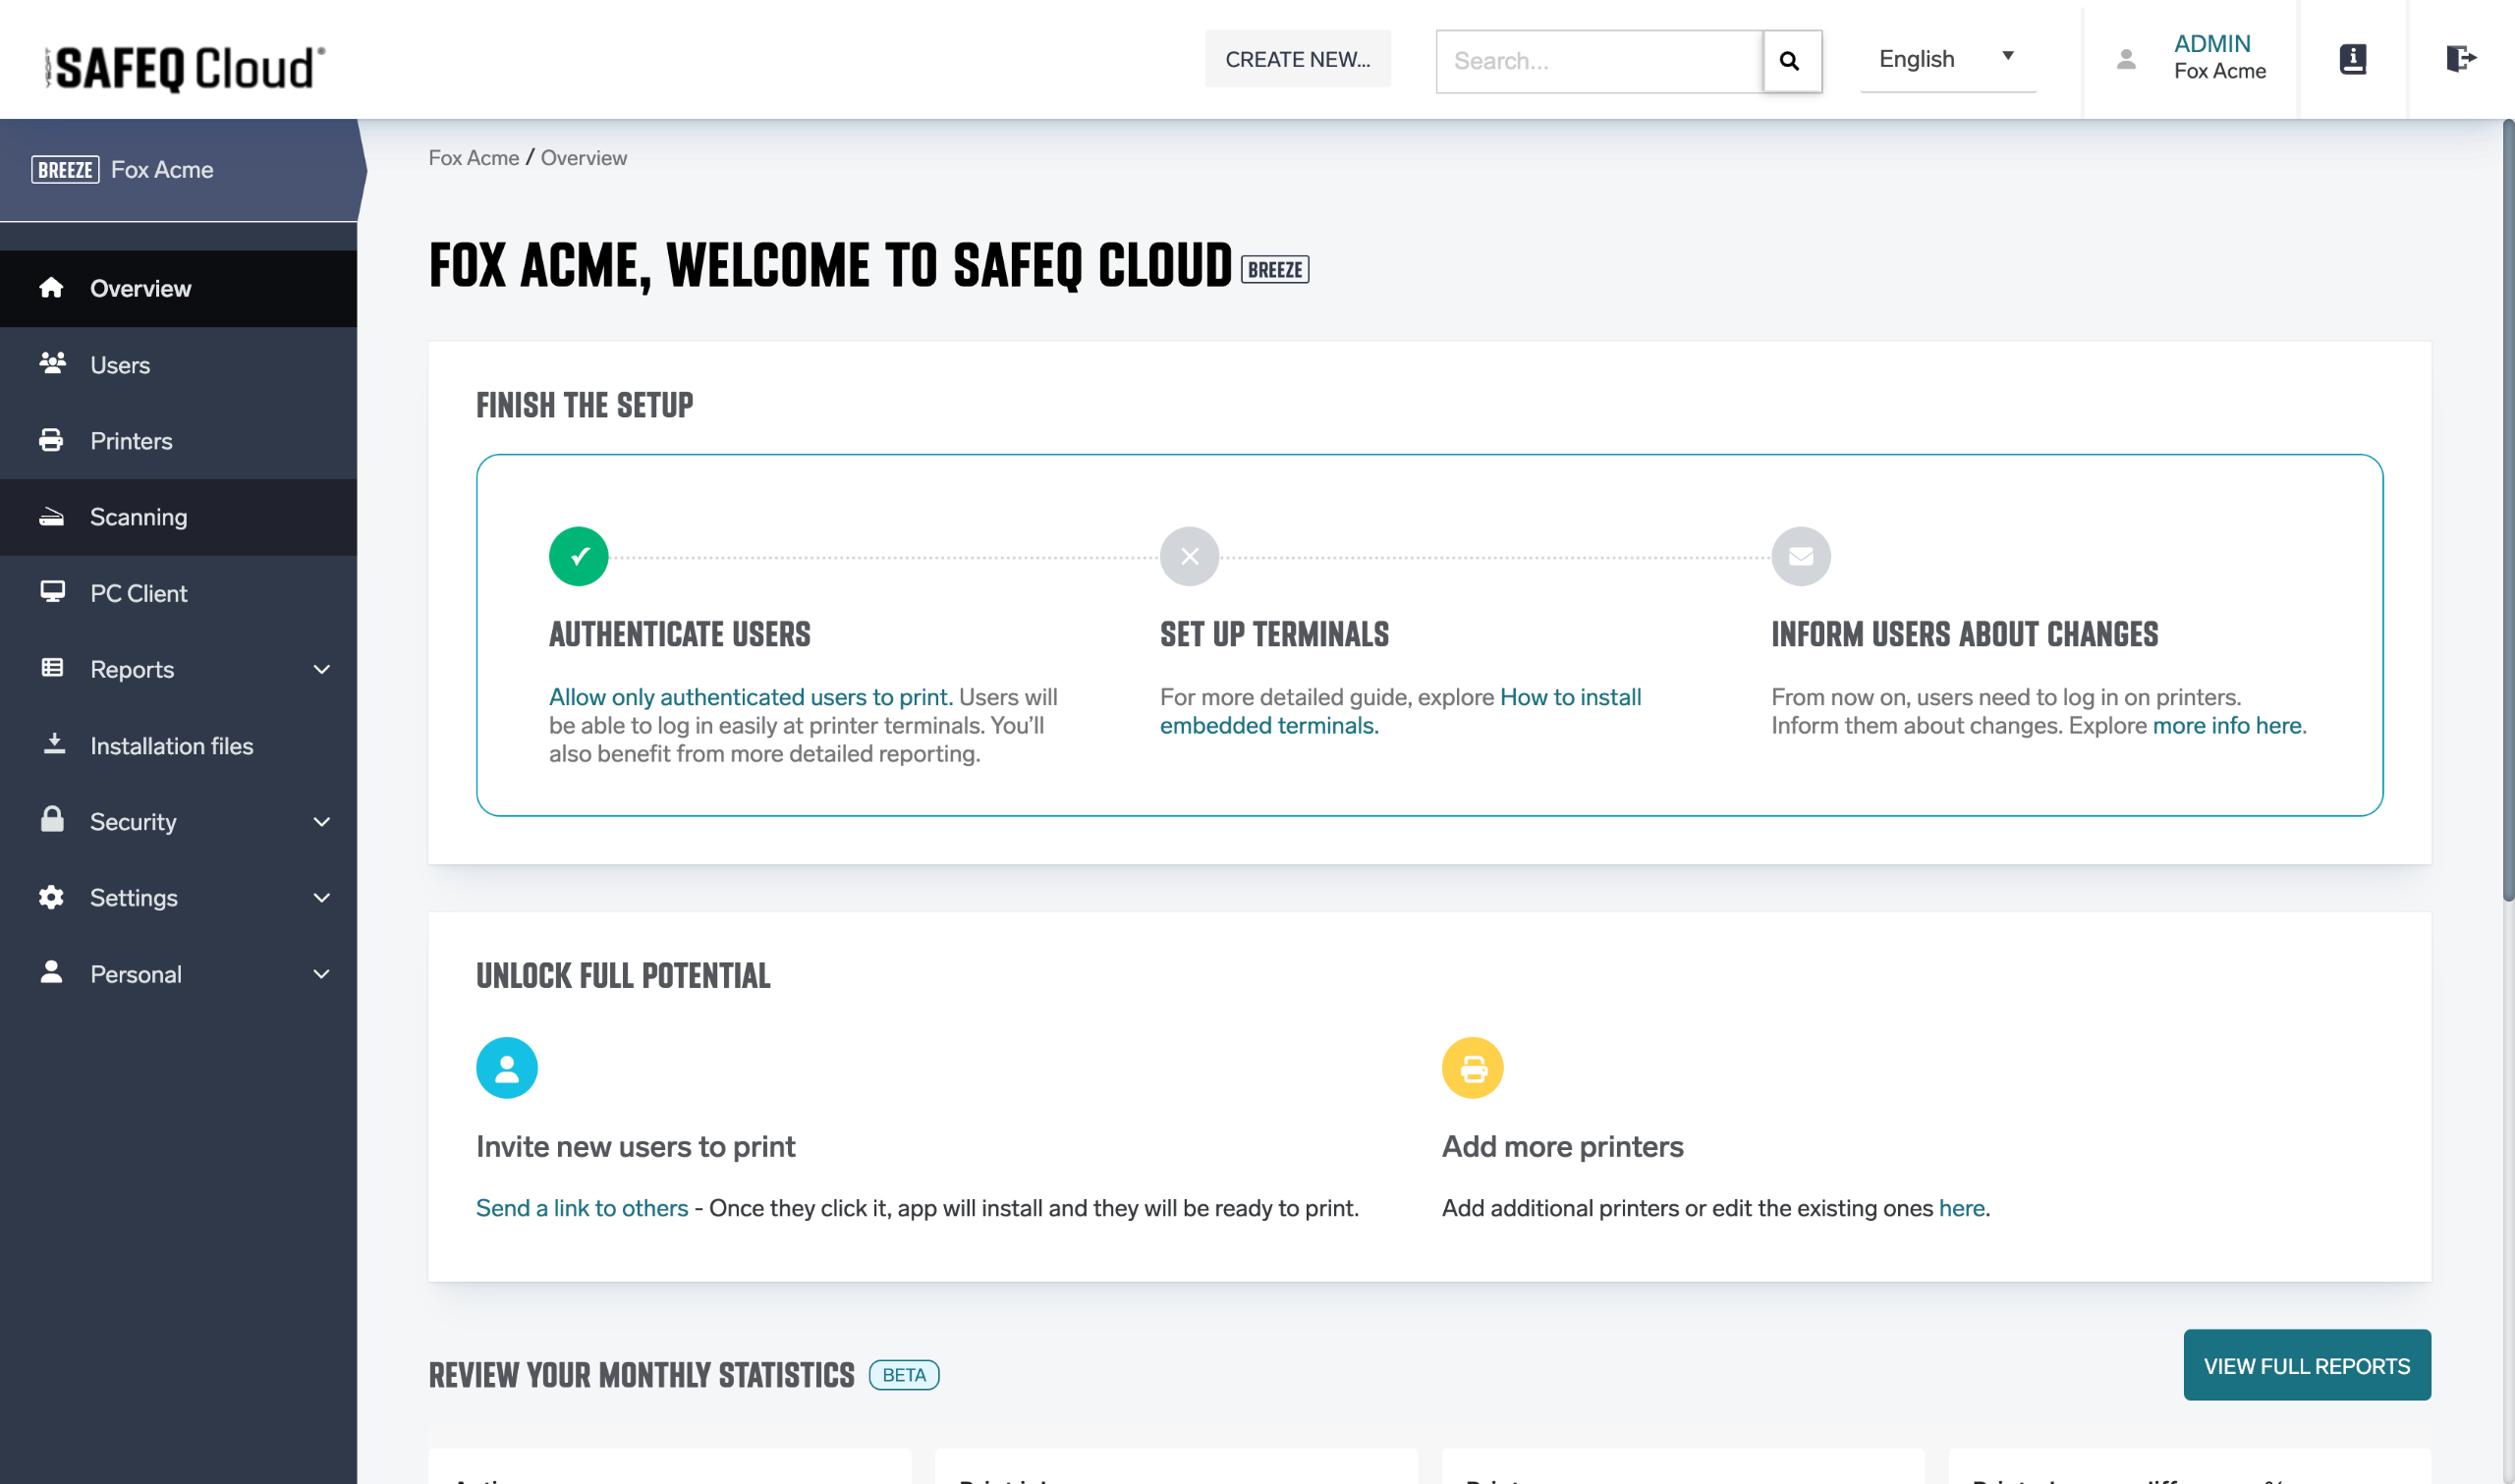This screenshot has width=2515, height=1484.
Task: Click the green Authenticate Users checkmark icon
Action: pos(578,556)
